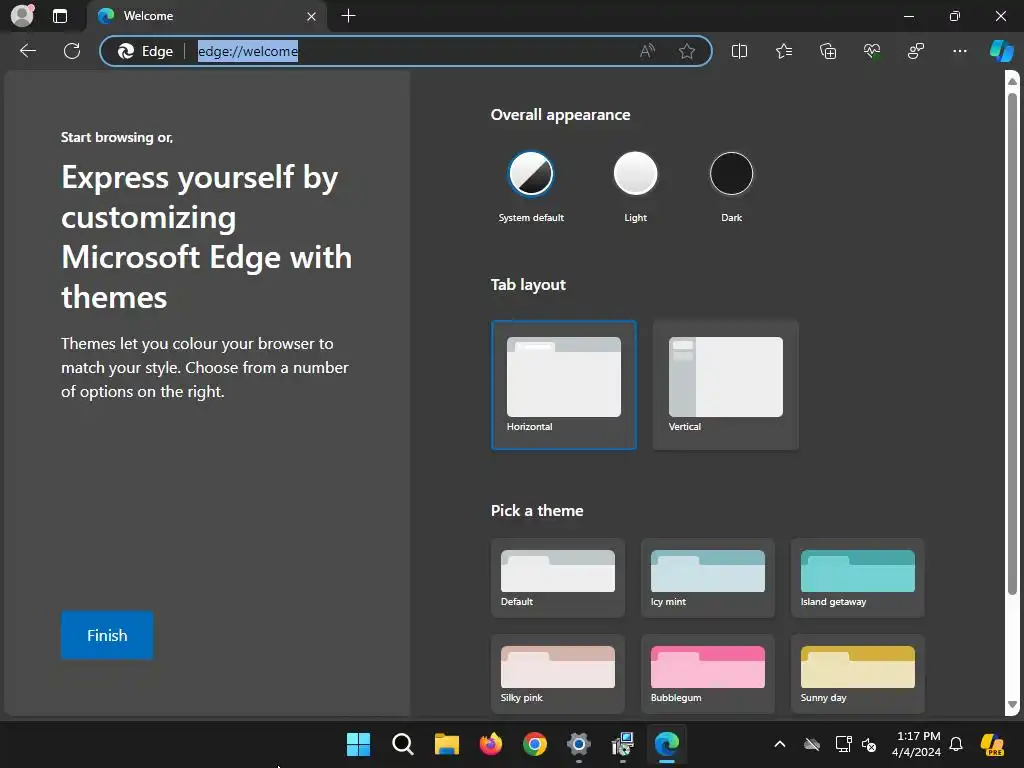Pick the Icy mint theme
Viewport: 1024px width, 768px height.
(x=708, y=578)
